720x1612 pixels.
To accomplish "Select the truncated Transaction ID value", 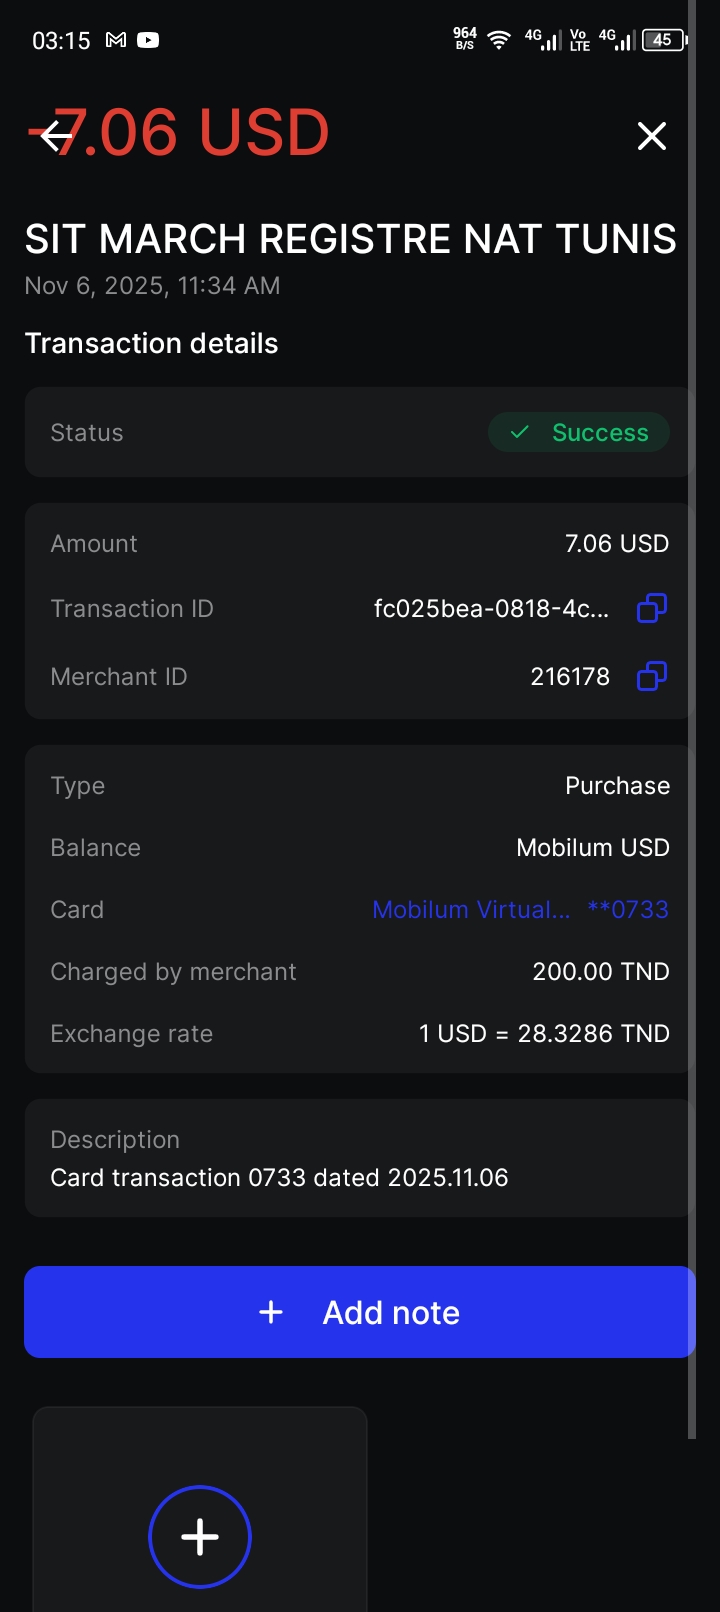I will point(491,608).
